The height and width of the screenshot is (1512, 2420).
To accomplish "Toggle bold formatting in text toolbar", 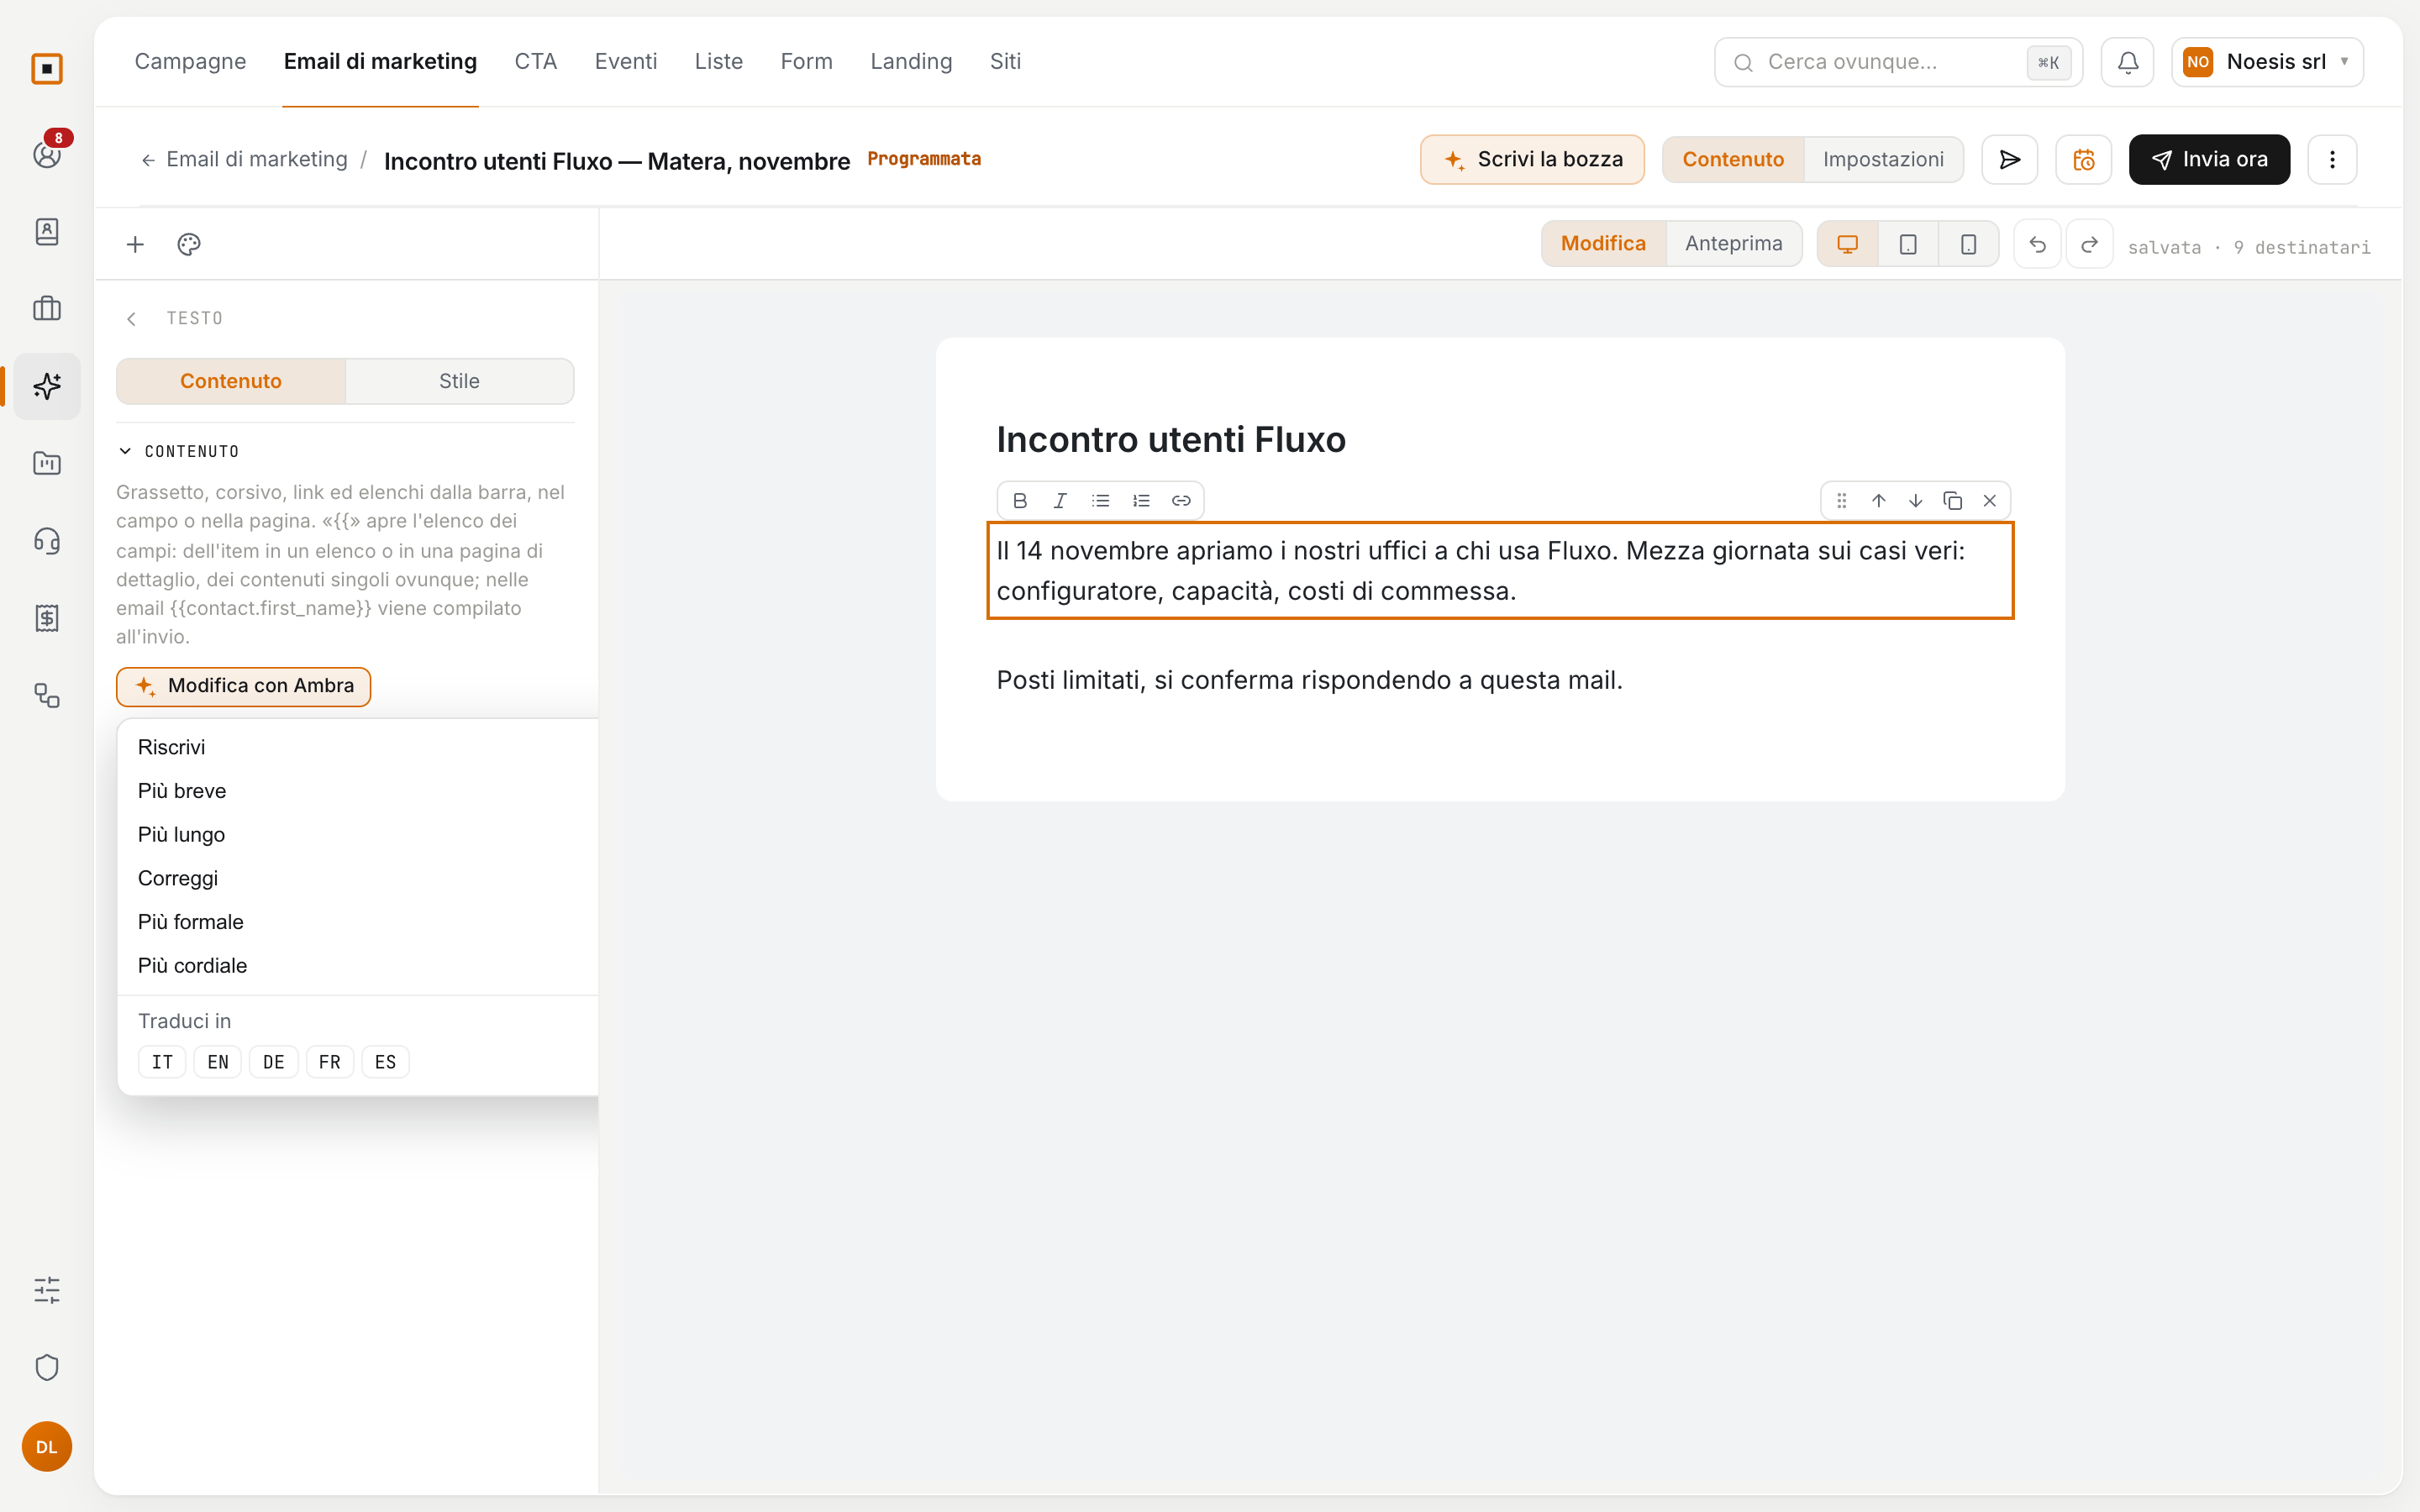I will [1020, 501].
